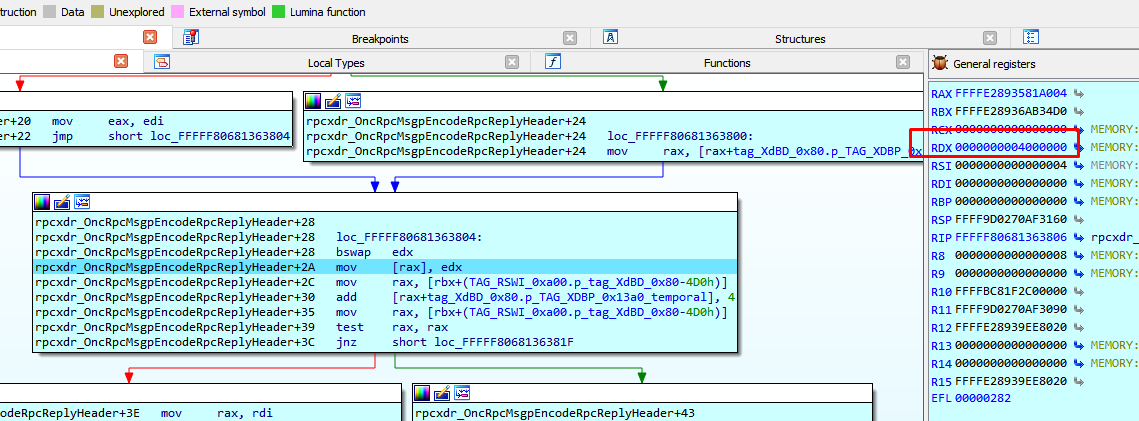This screenshot has height=421, width=1139.
Task: Click the green Lumina function legend swatch
Action: click(280, 12)
